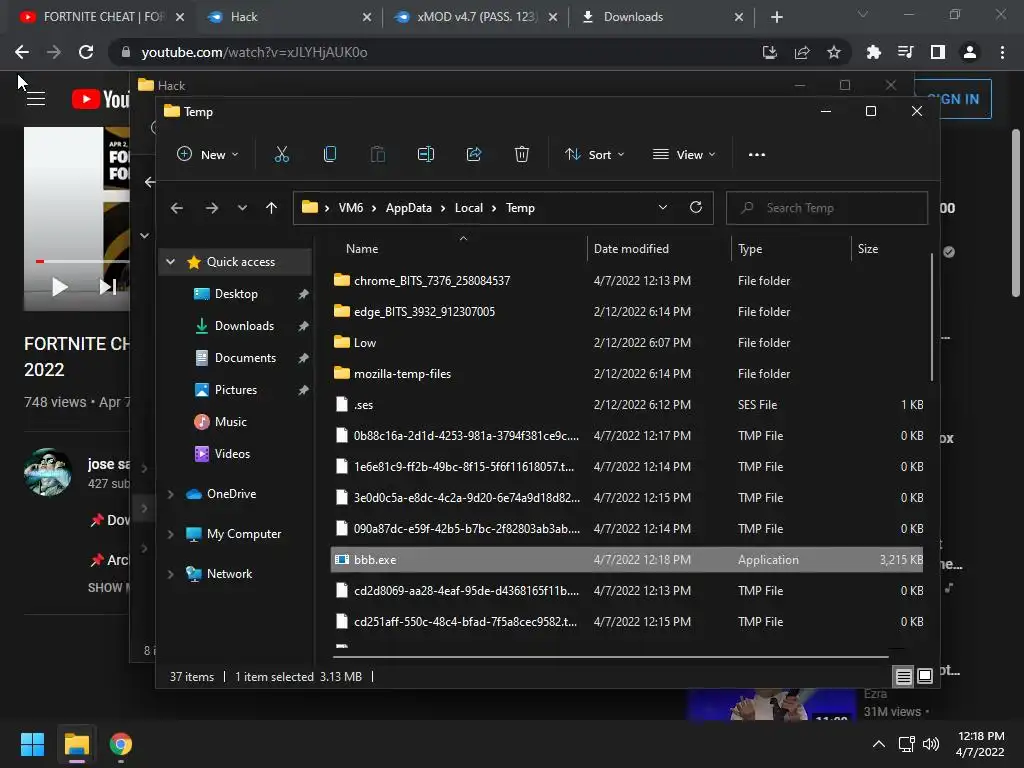This screenshot has height=768, width=1024.
Task: Click AppData in the breadcrumb path
Action: tap(408, 208)
